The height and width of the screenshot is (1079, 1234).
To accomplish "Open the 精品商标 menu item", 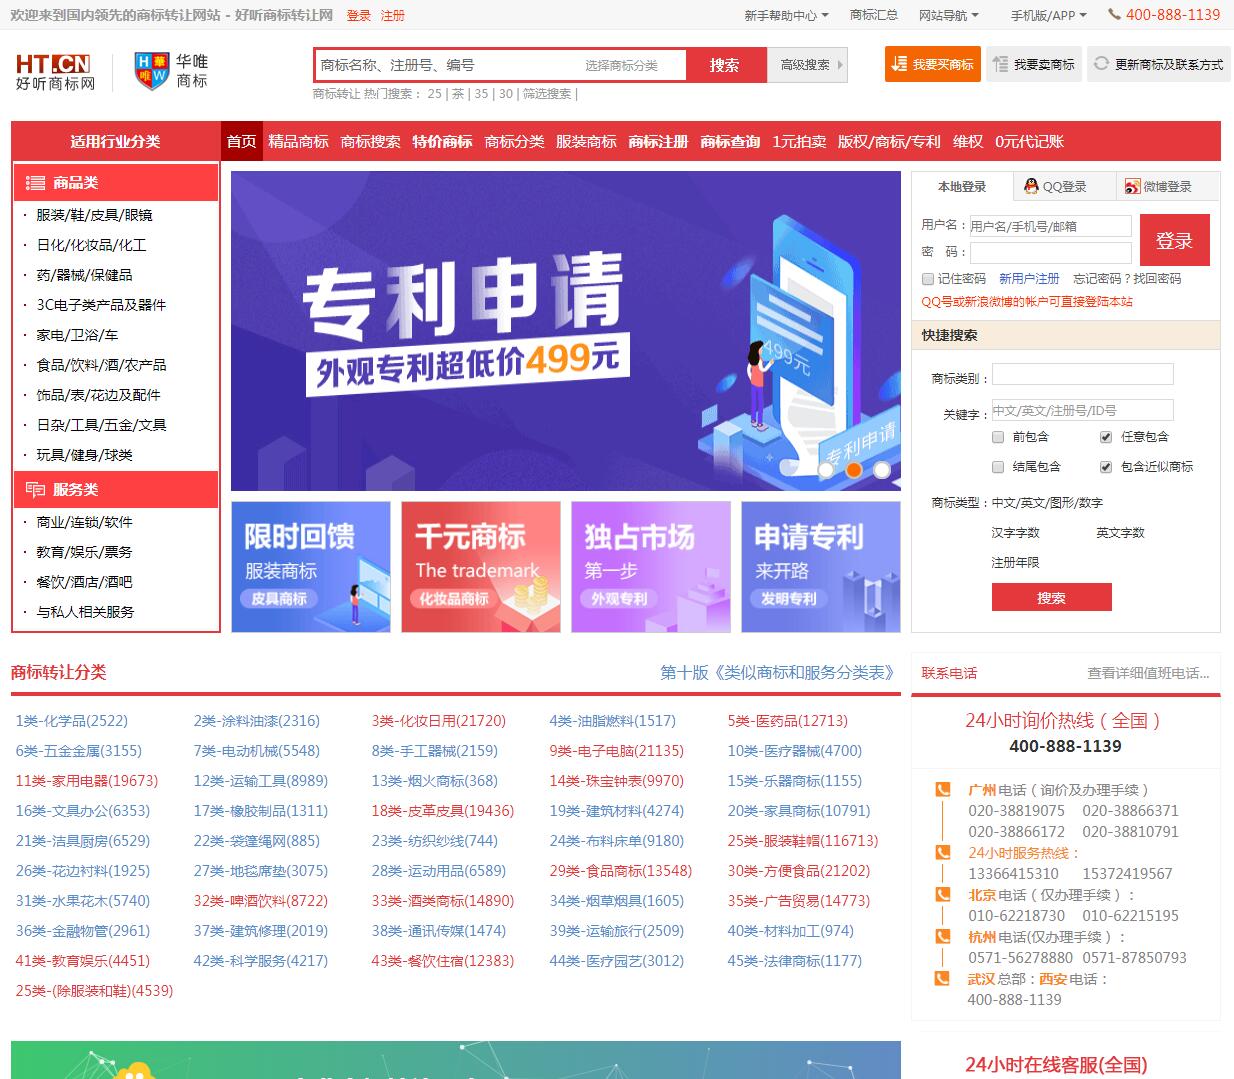I will point(298,142).
